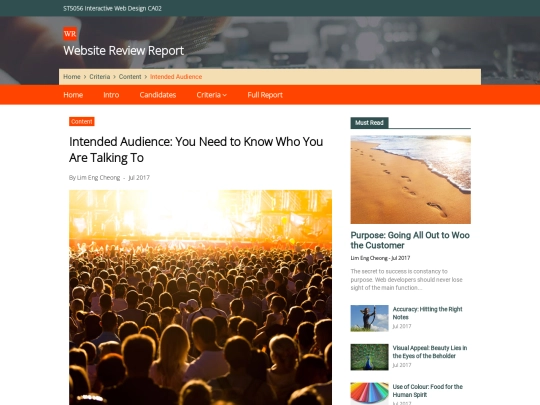Click the archer thumbnail image

click(x=369, y=318)
